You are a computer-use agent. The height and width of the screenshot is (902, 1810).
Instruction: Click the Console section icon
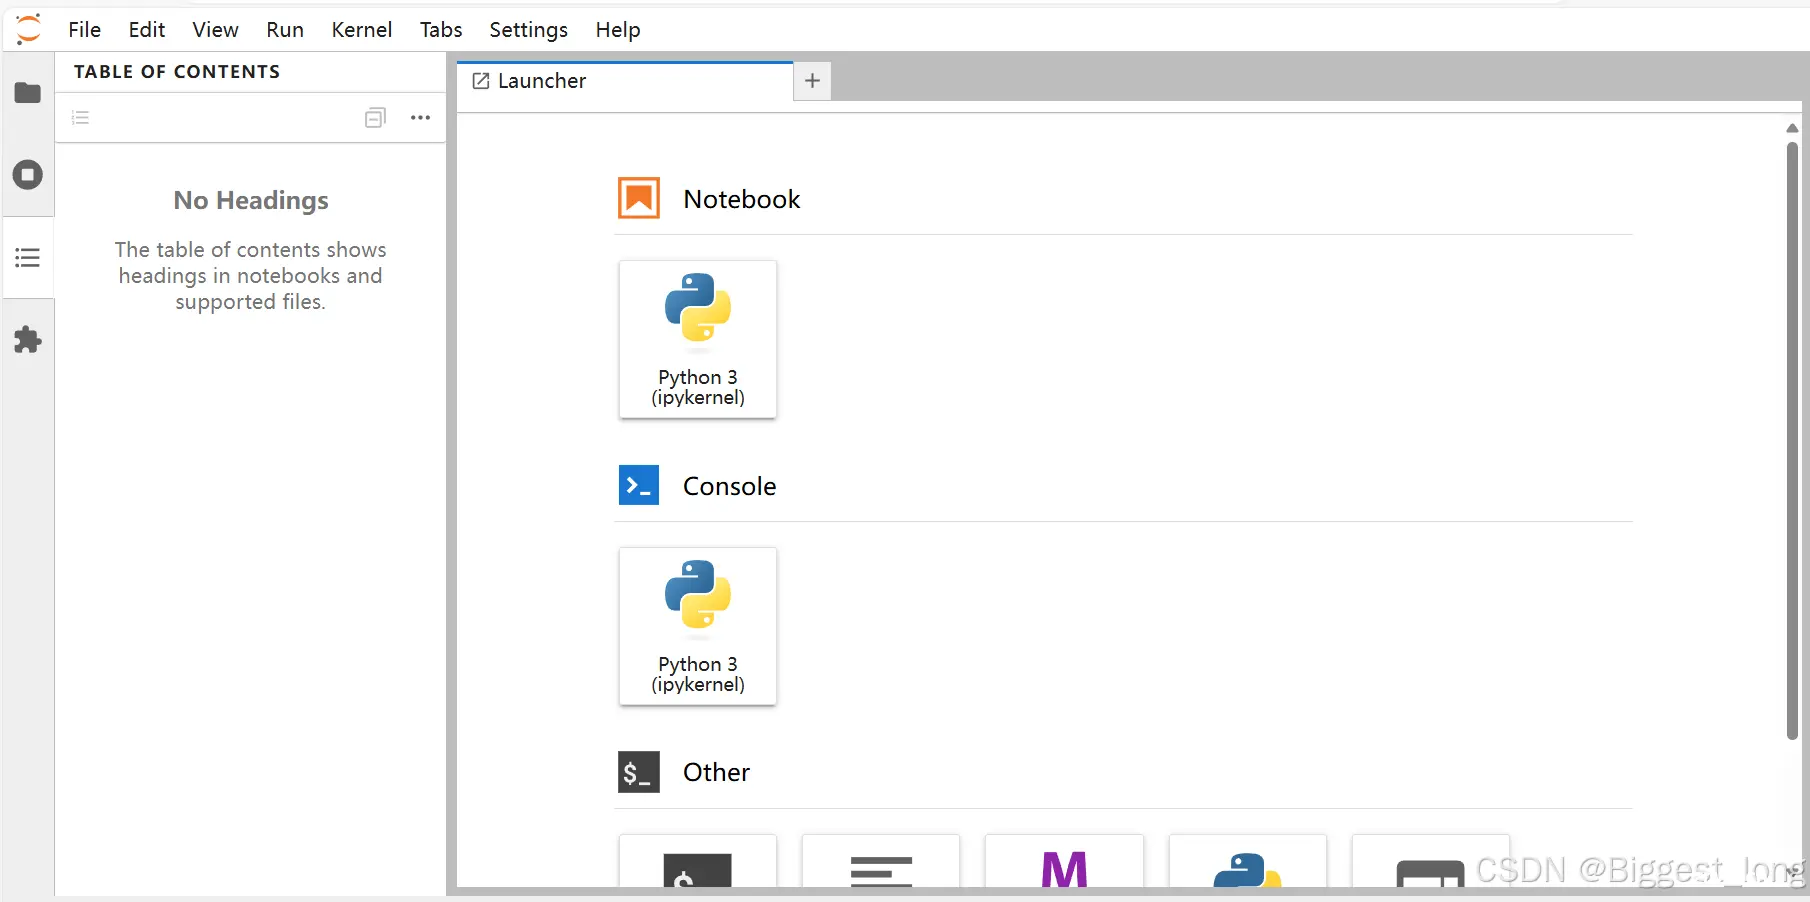639,485
